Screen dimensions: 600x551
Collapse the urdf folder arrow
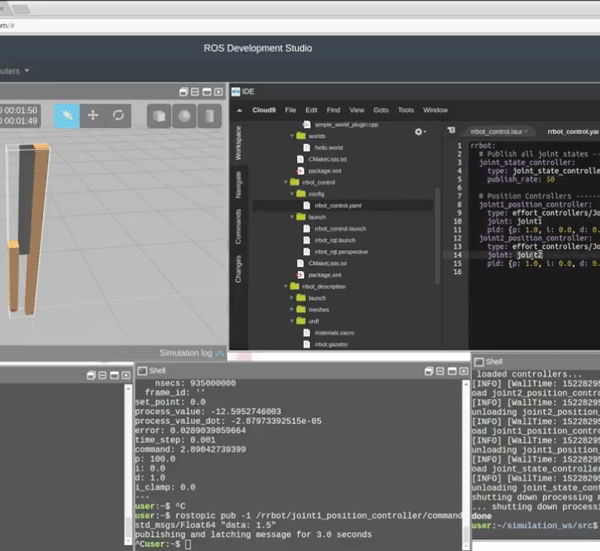click(292, 321)
